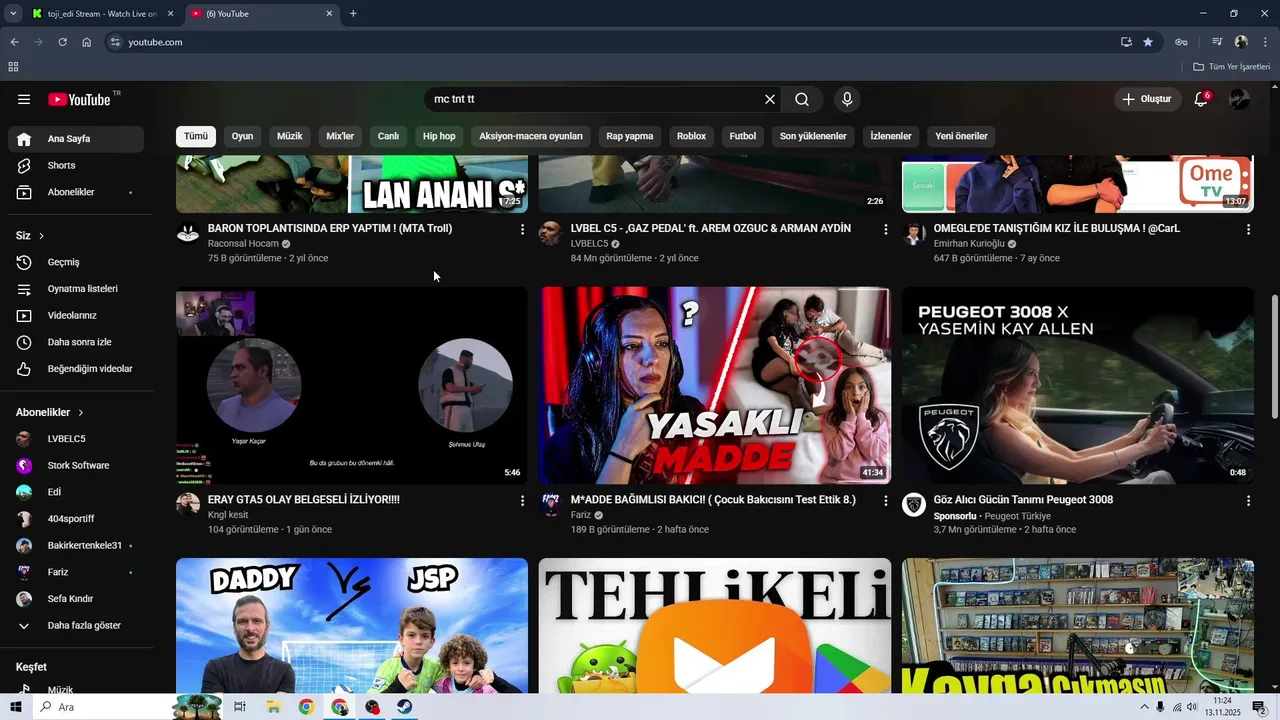This screenshot has height=720, width=1280.
Task: Open a new browser tab
Action: tap(353, 14)
